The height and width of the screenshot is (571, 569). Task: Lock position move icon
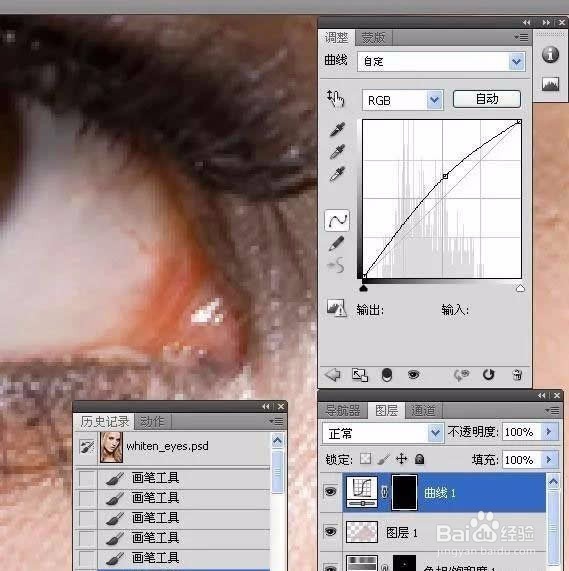(401, 459)
